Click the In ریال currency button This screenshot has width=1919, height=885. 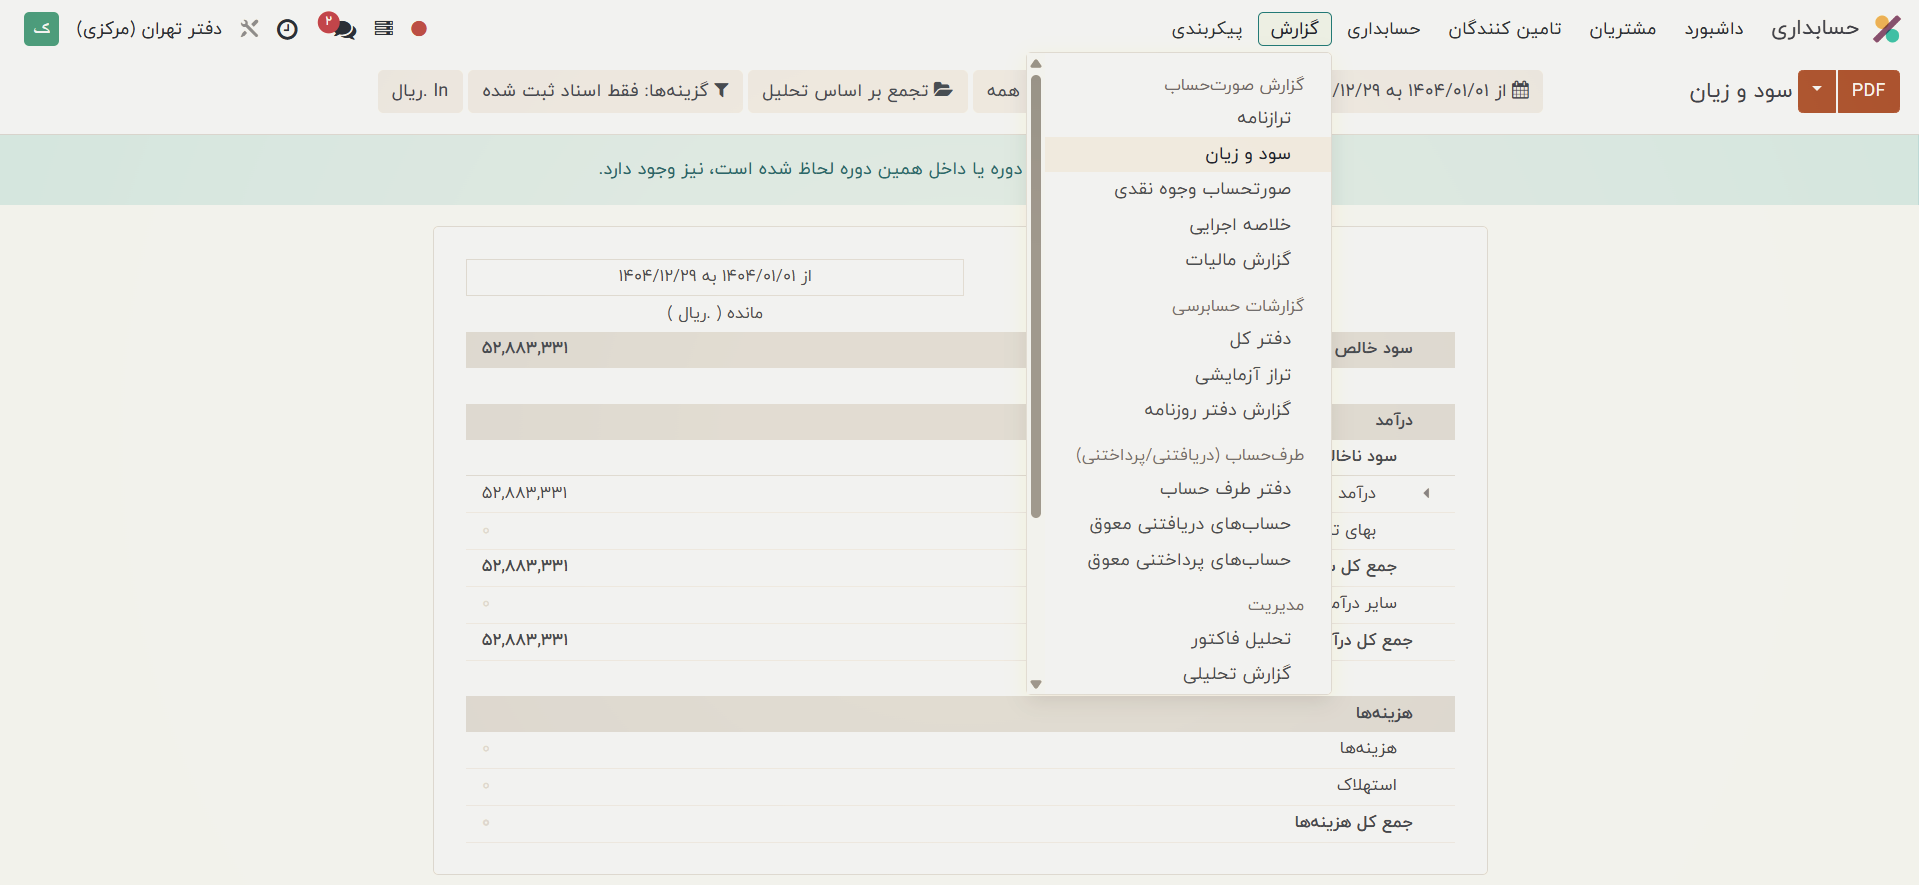click(420, 91)
